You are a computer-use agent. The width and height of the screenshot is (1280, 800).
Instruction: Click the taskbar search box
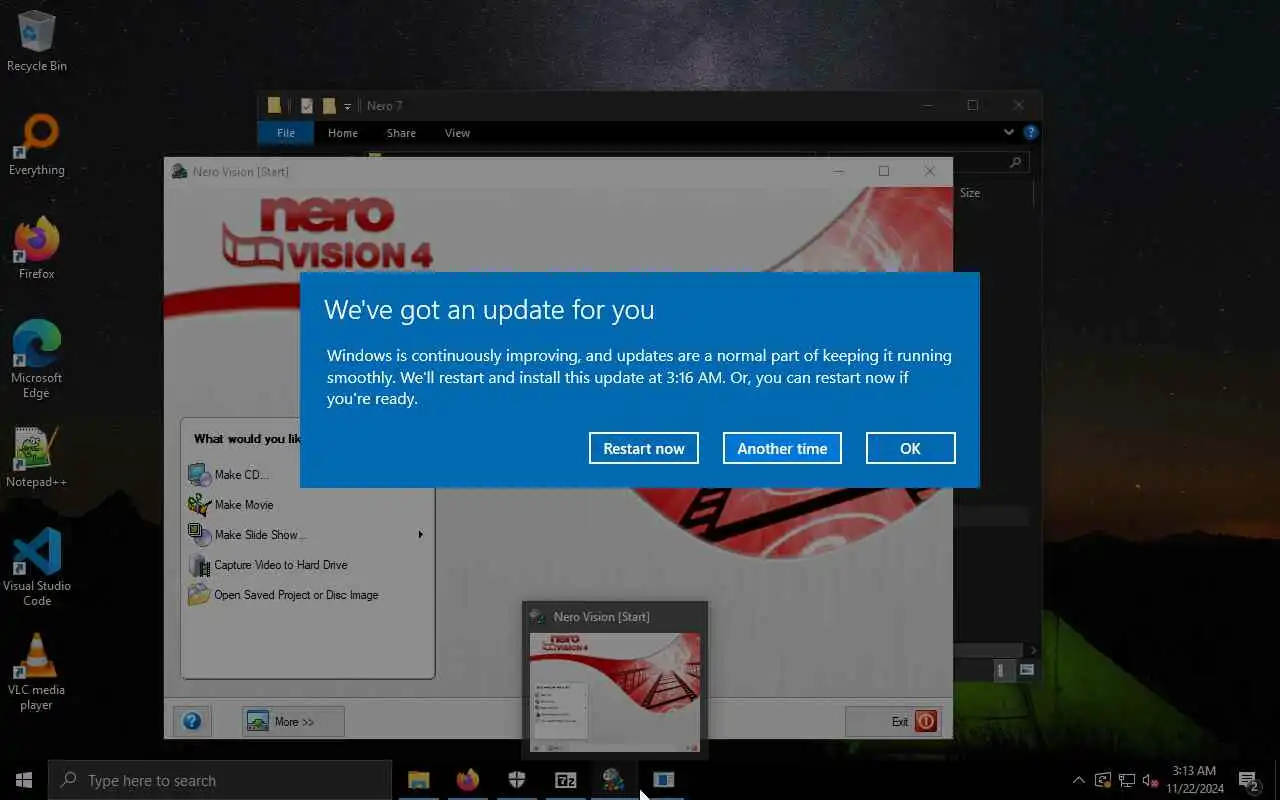tap(220, 780)
